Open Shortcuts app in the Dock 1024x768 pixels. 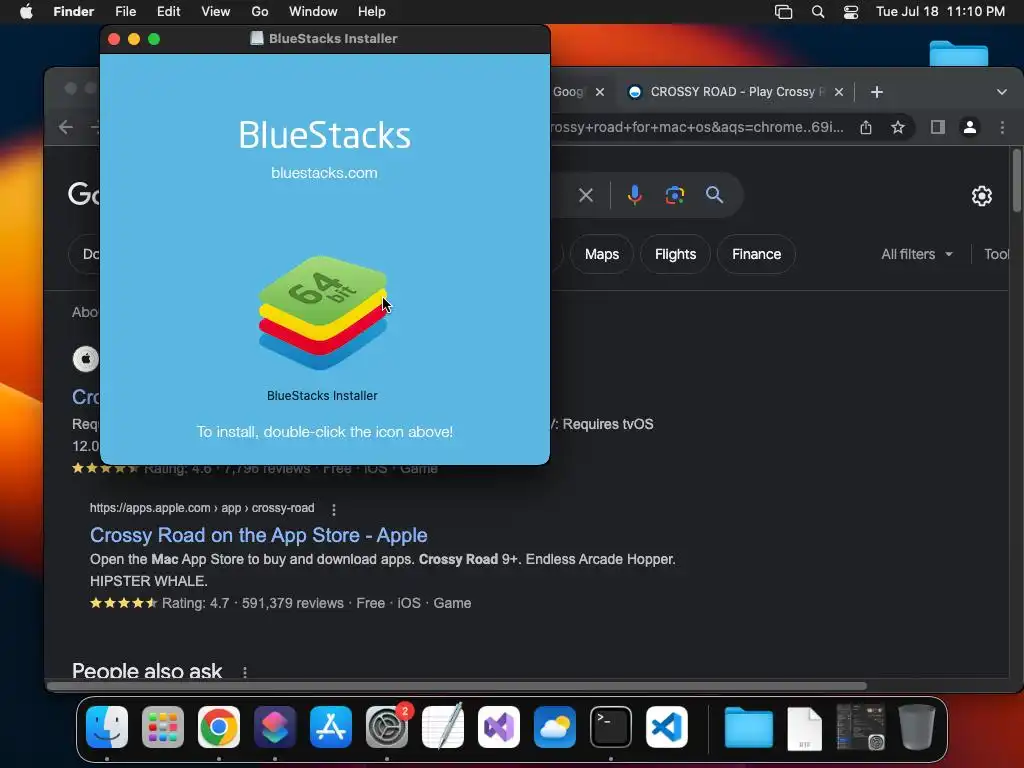pos(275,726)
